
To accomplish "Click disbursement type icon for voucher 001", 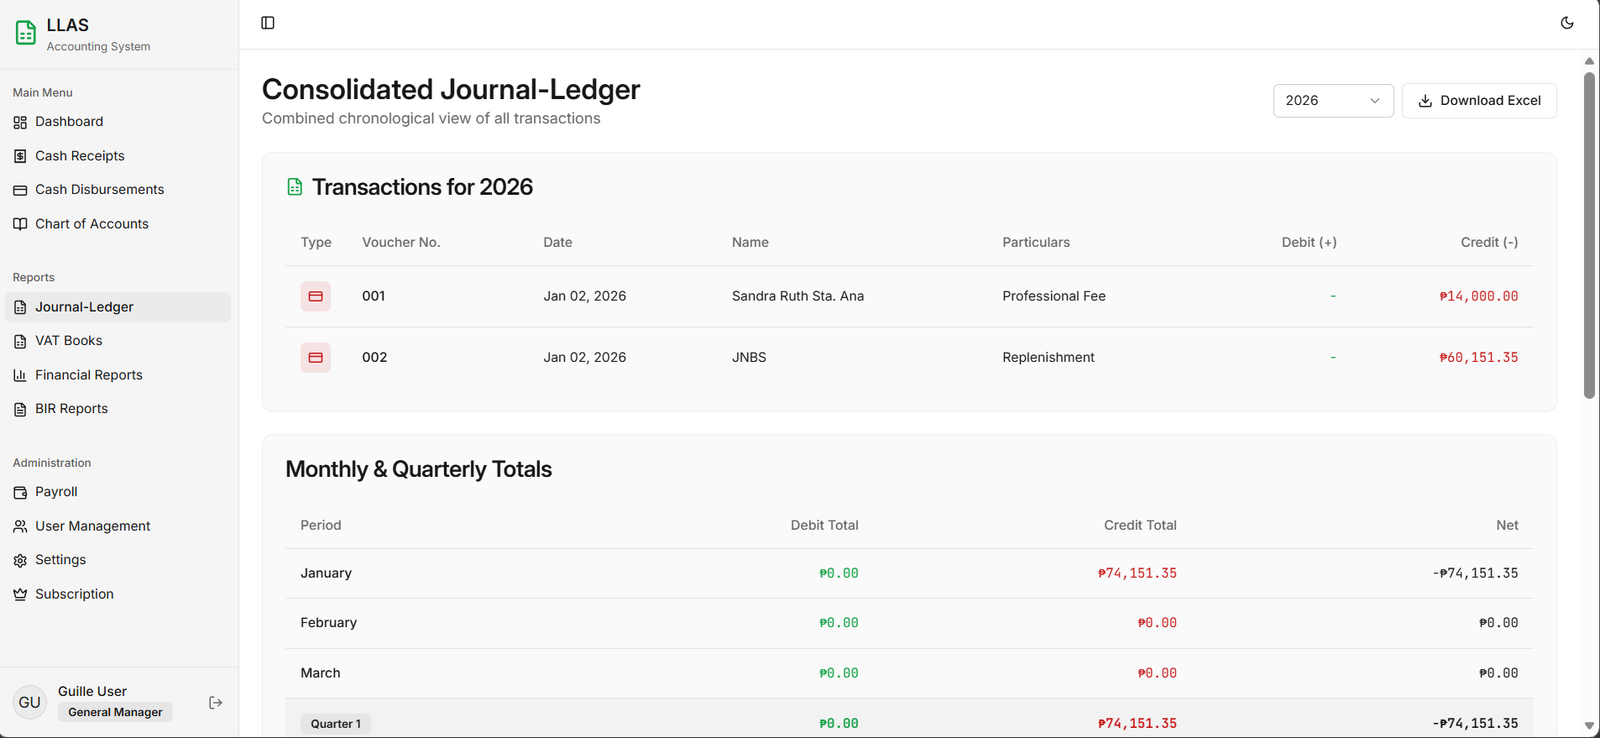I will (316, 296).
